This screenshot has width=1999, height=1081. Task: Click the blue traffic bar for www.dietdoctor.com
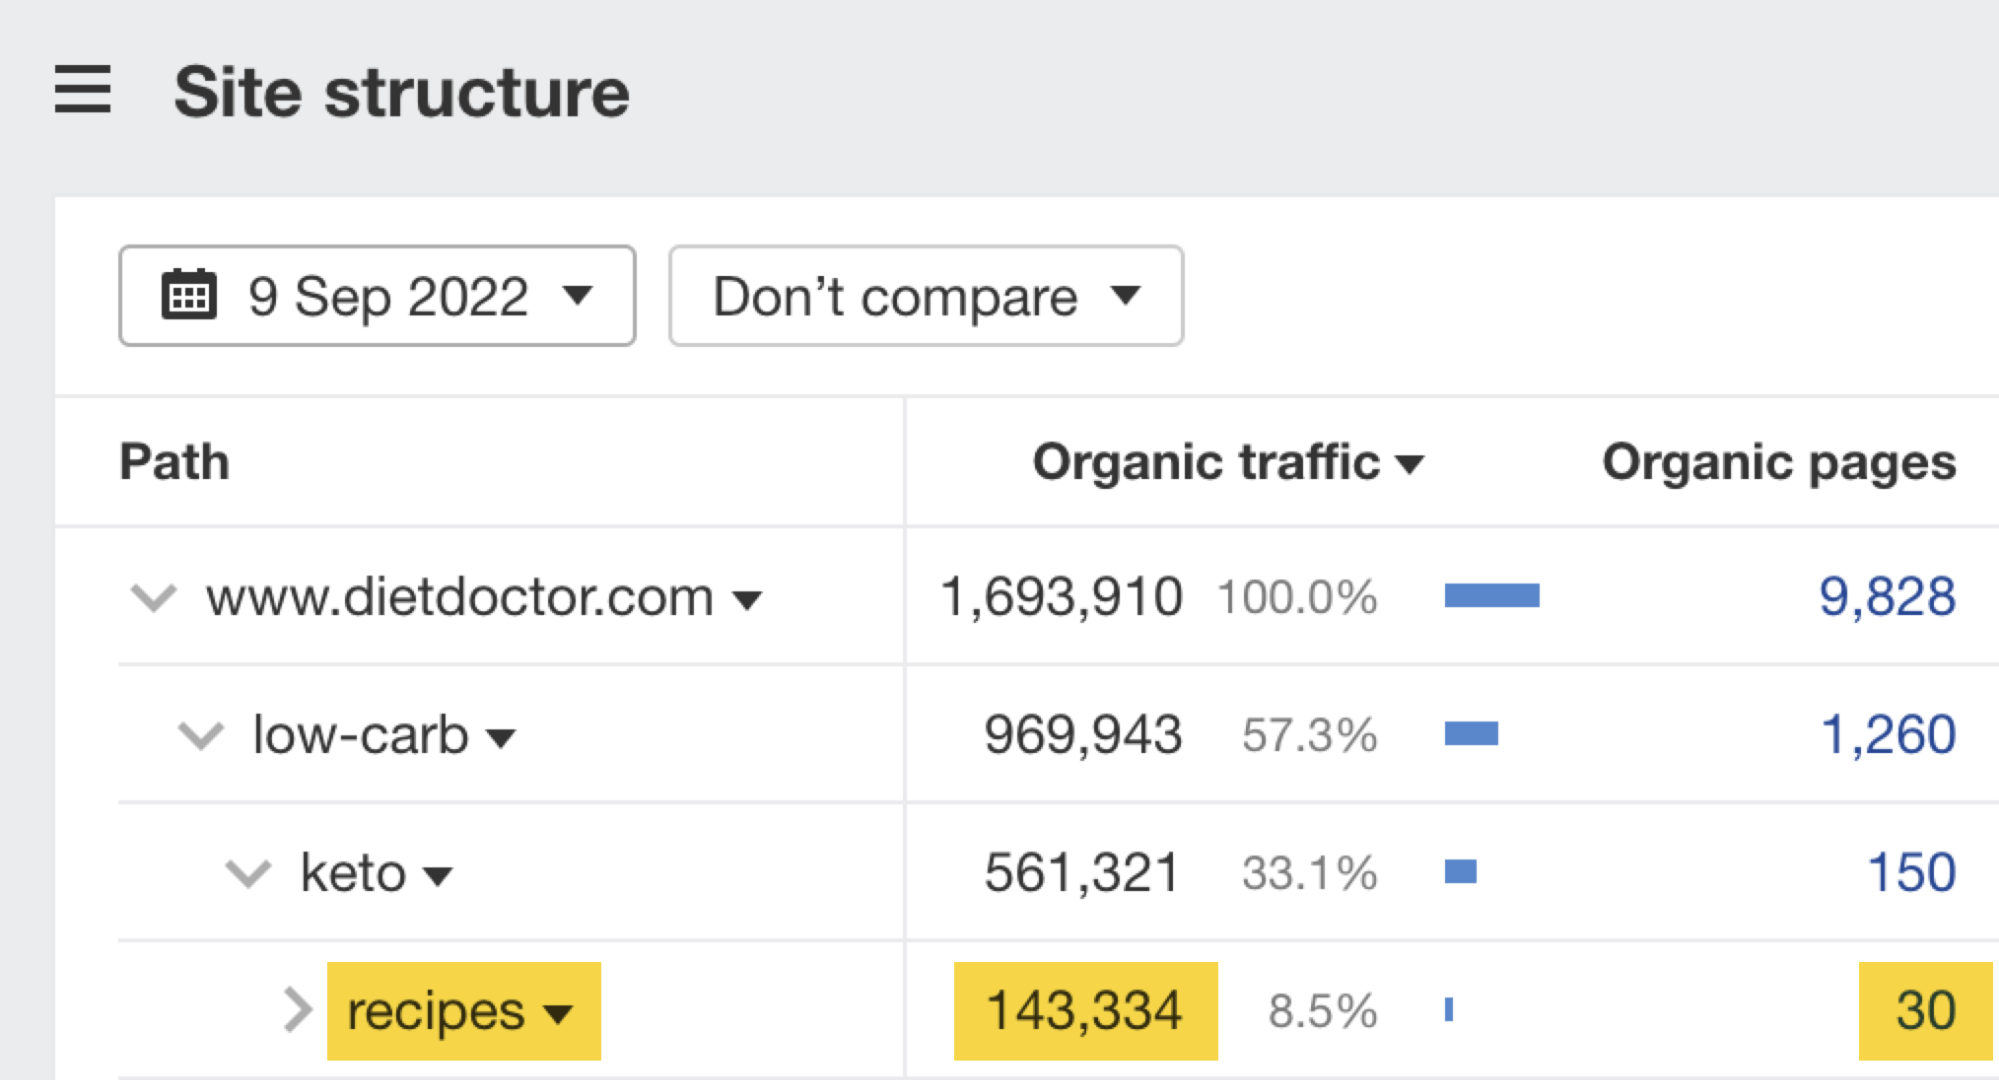coord(1490,595)
